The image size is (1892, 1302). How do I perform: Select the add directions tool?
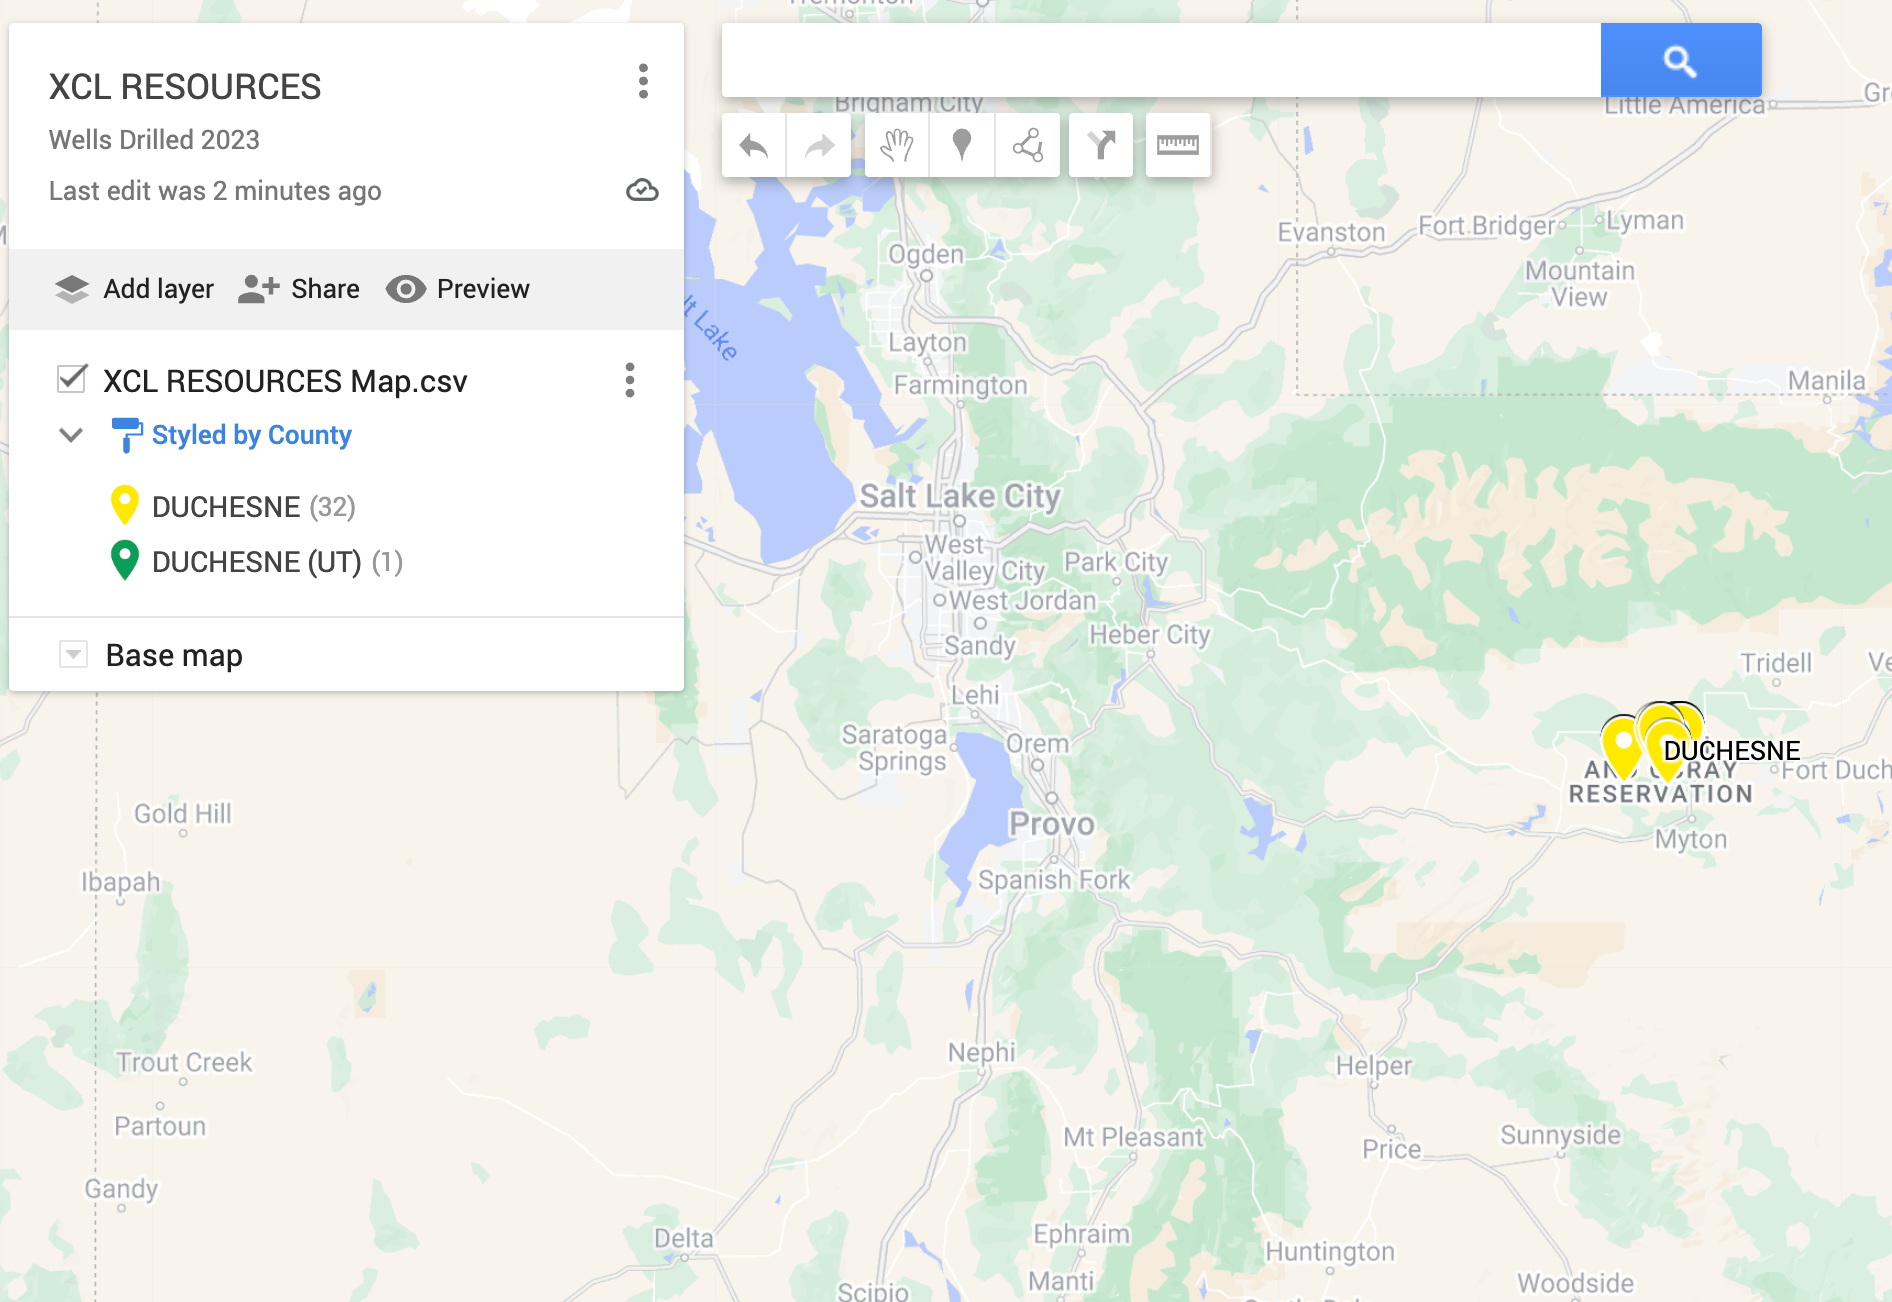coord(1101,146)
